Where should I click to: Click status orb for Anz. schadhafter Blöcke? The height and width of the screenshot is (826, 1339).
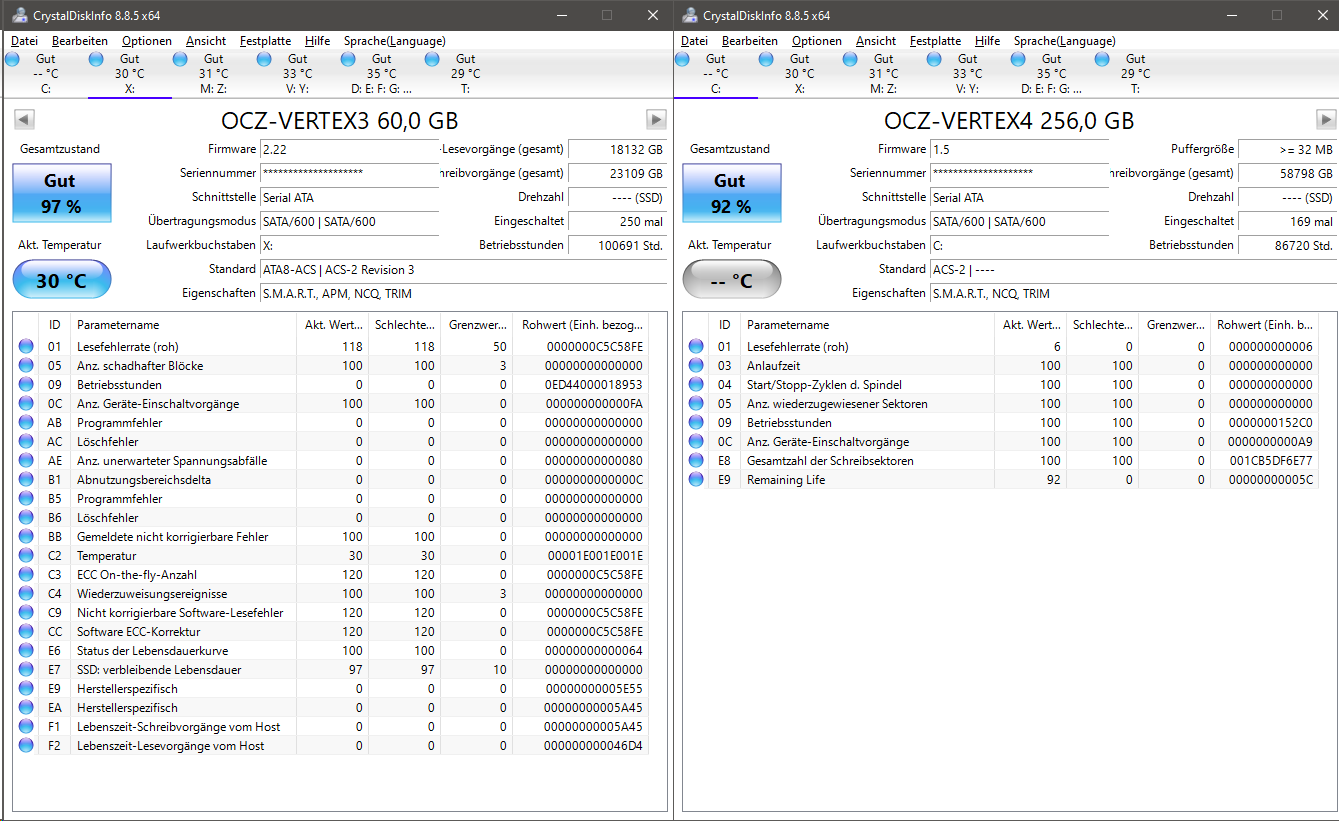coord(26,366)
